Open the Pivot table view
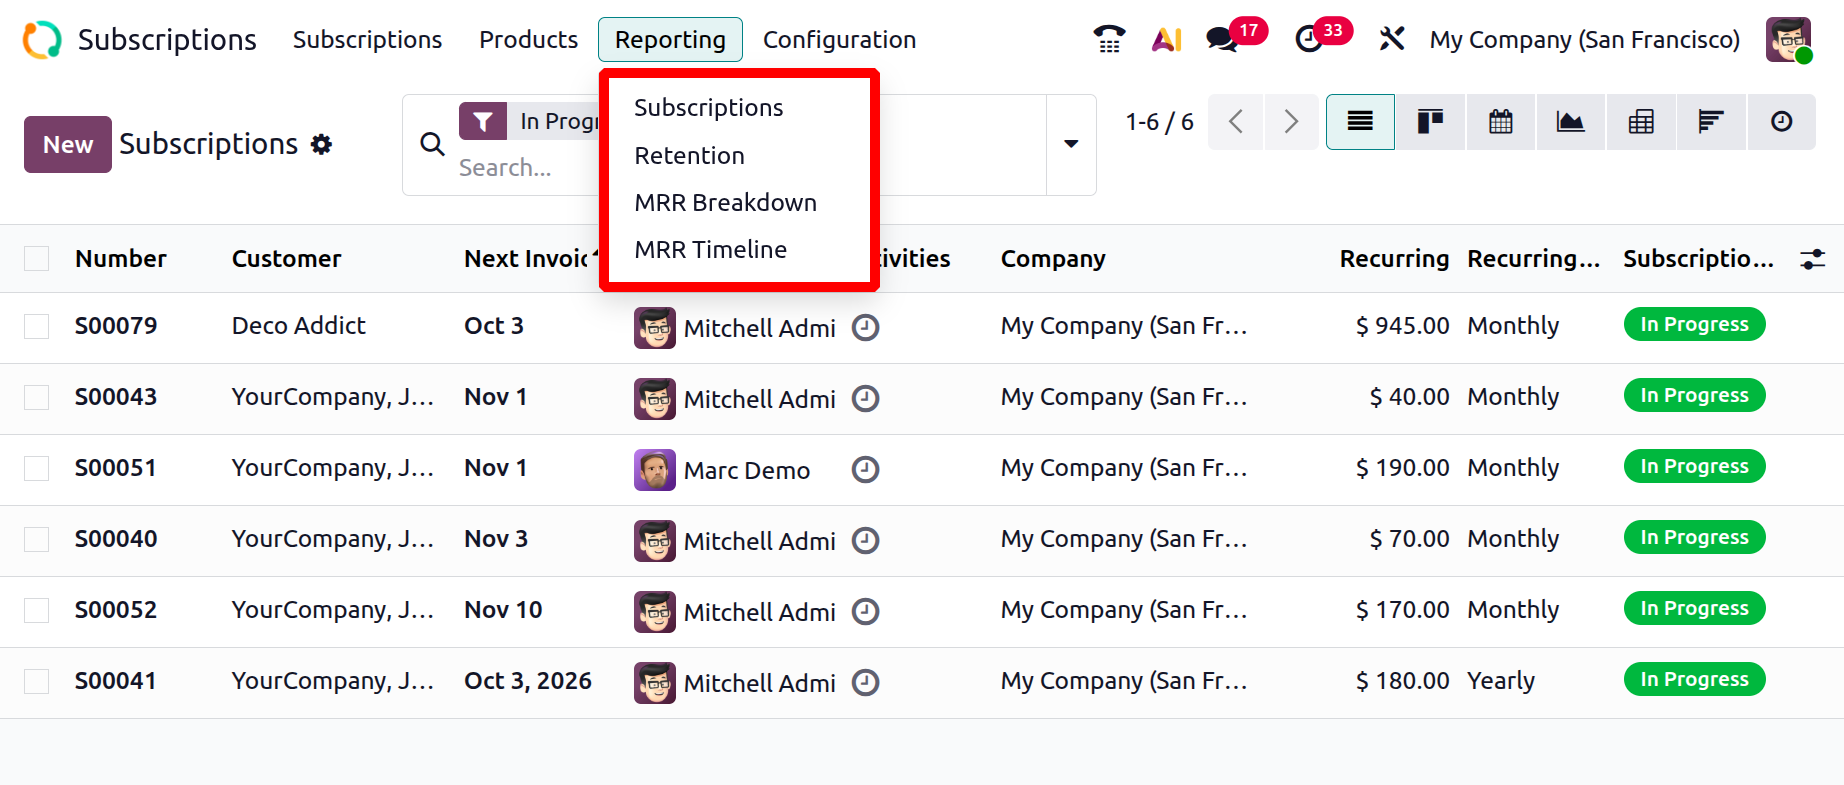This screenshot has width=1844, height=785. pos(1641,122)
